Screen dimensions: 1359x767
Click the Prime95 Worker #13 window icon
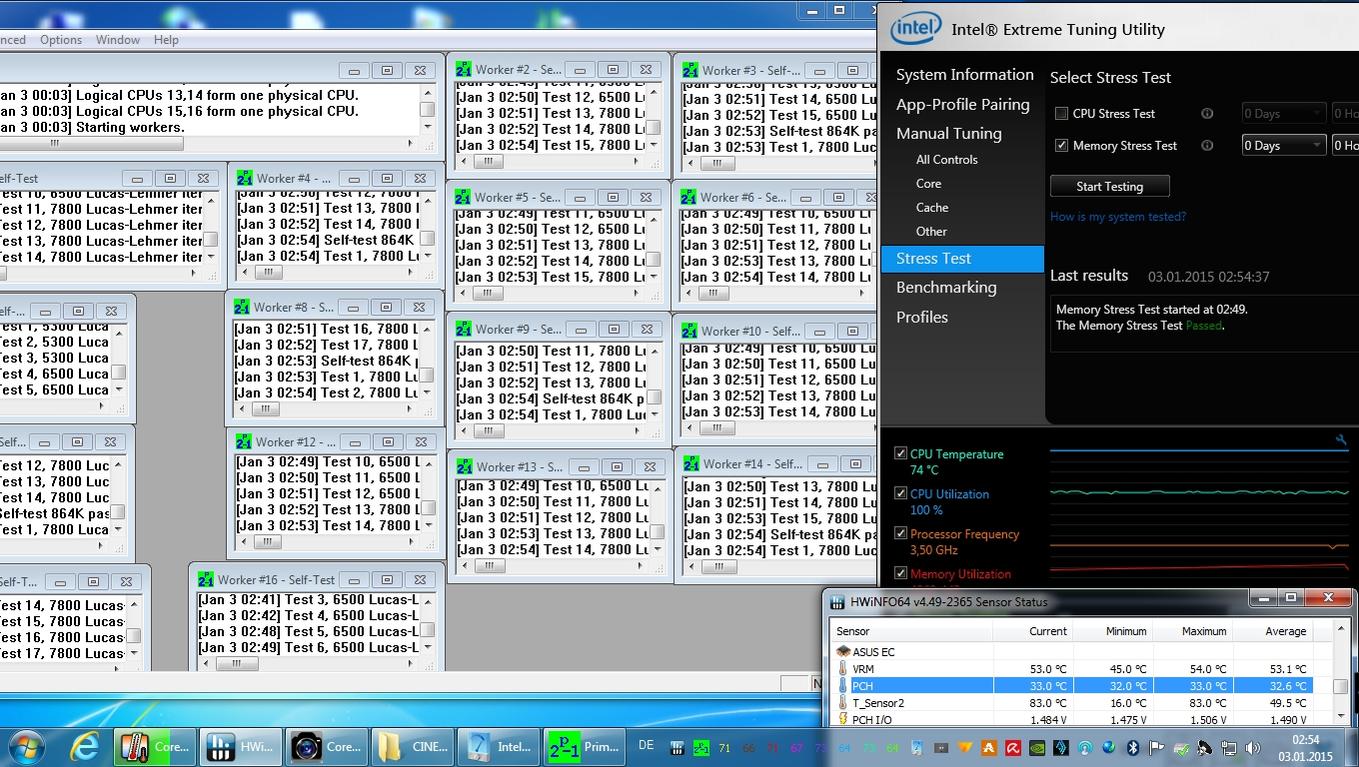click(464, 466)
